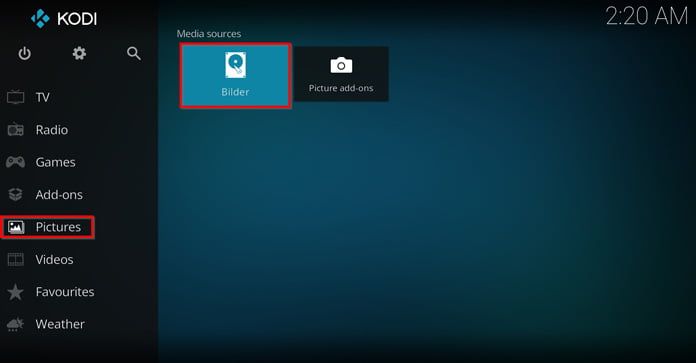Image resolution: width=696 pixels, height=363 pixels.
Task: Click the power icon in the sidebar
Action: (24, 54)
